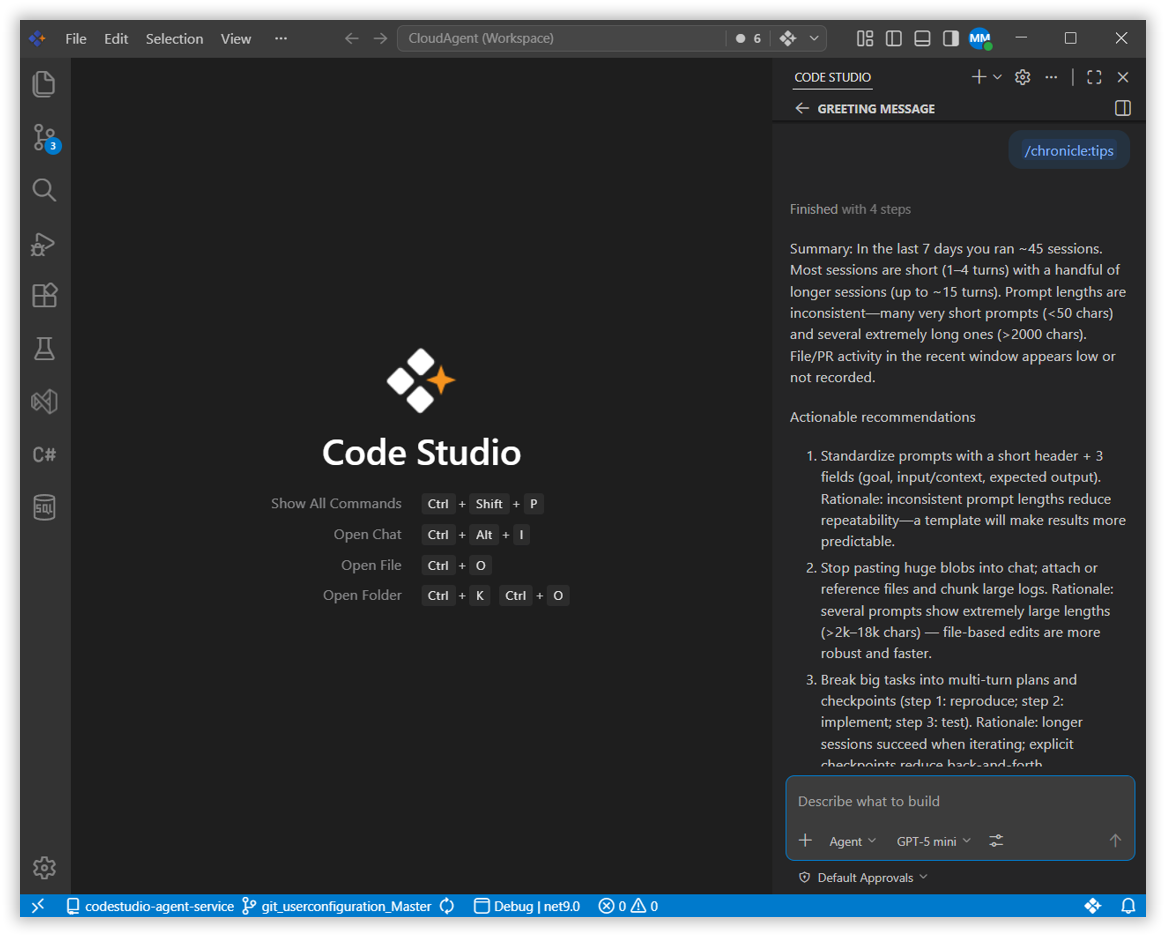Toggle the side panel icon beside Greeting Message
This screenshot has height=937, width=1166.
1123,109
